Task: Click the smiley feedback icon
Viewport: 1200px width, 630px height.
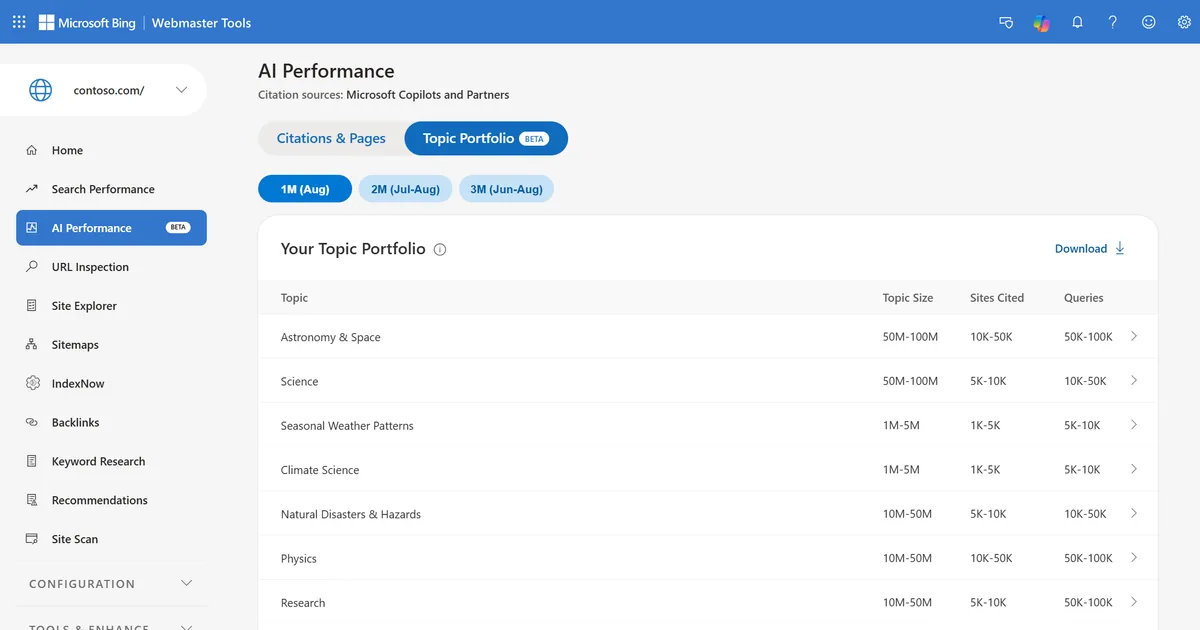Action: click(1149, 22)
